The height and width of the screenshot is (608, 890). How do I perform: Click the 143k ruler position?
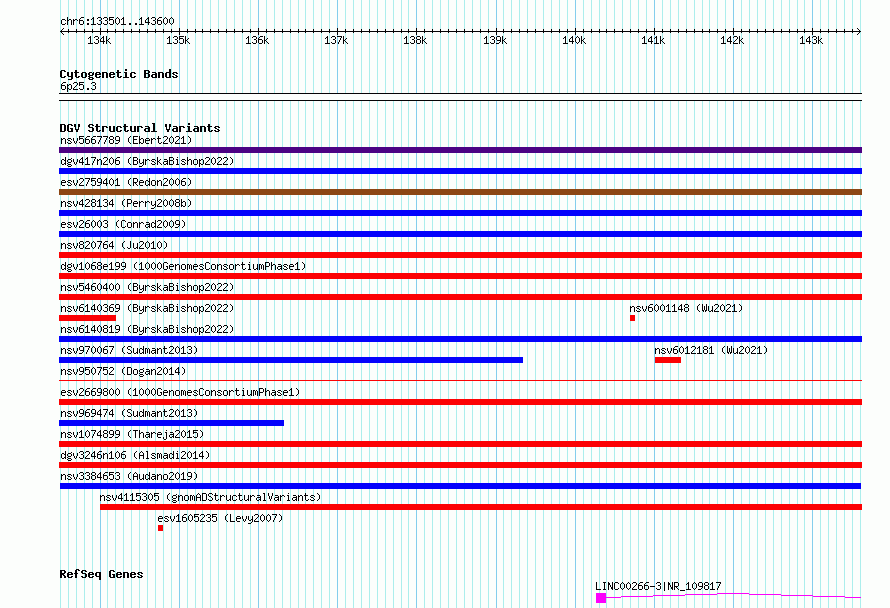pyautogui.click(x=811, y=40)
